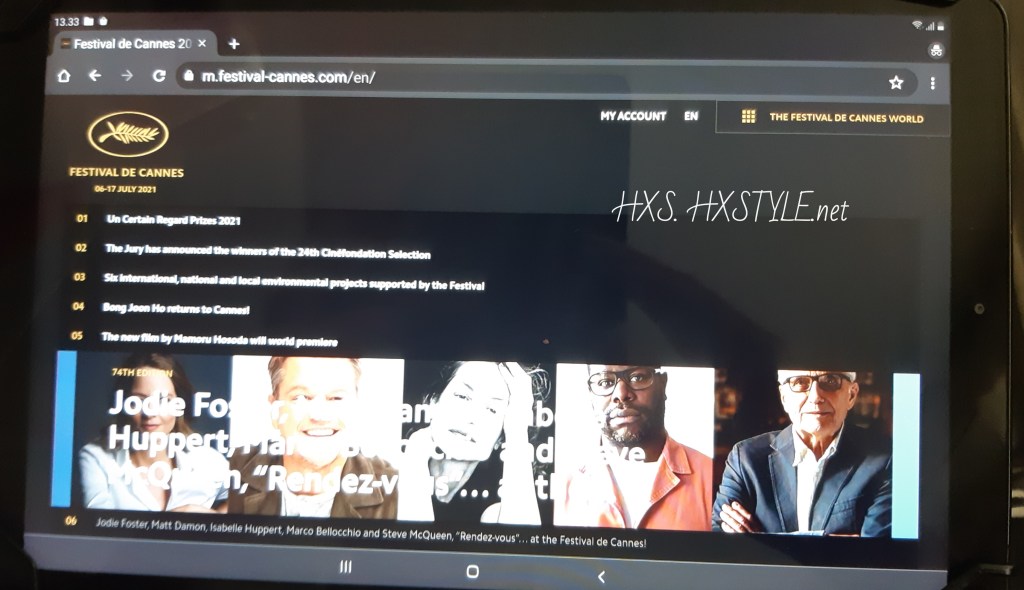The image size is (1024, 590).
Task: Click the browser forward arrow
Action: point(127,76)
